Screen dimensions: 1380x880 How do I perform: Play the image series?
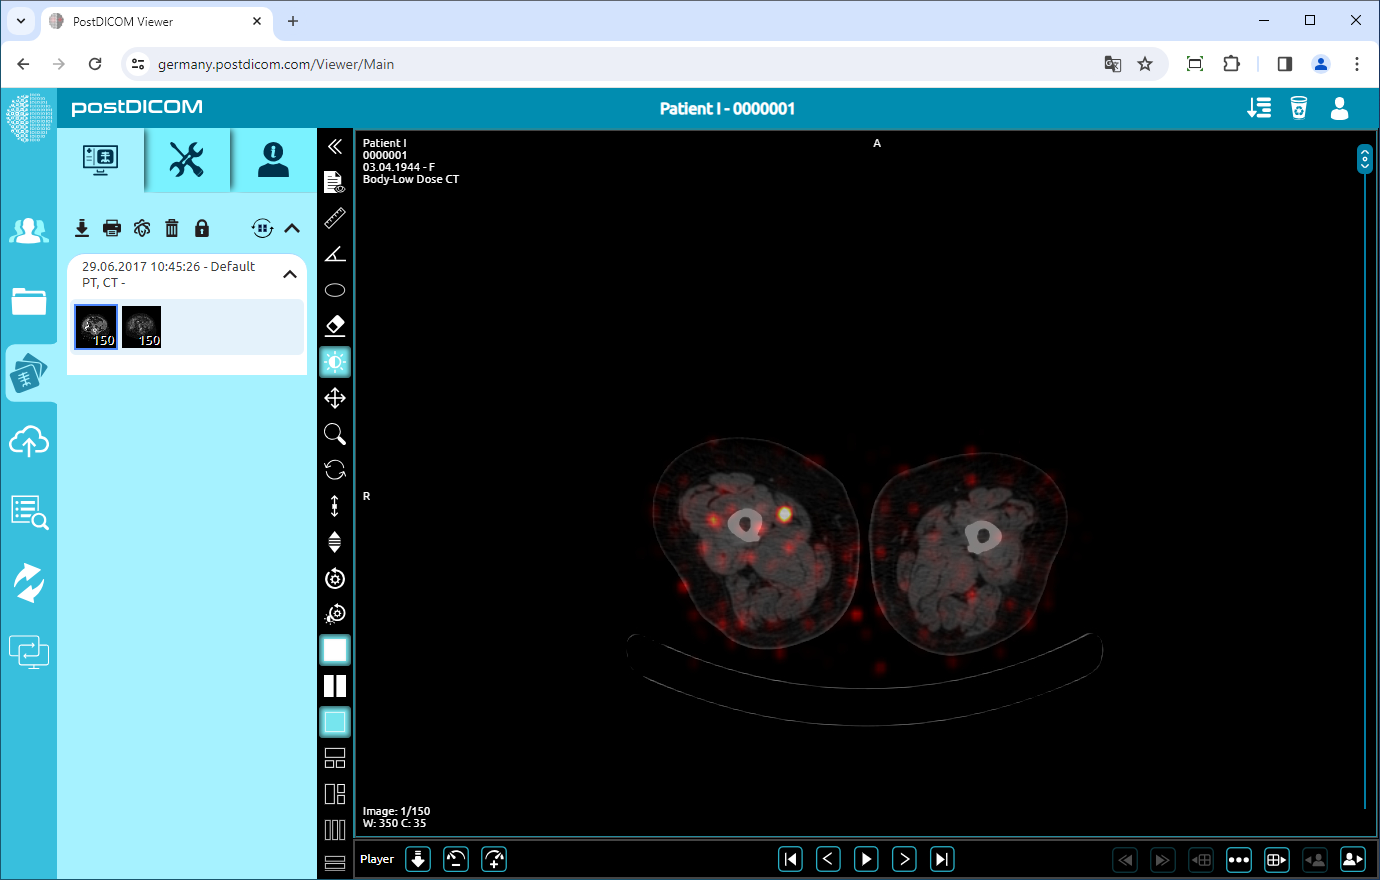click(x=866, y=858)
